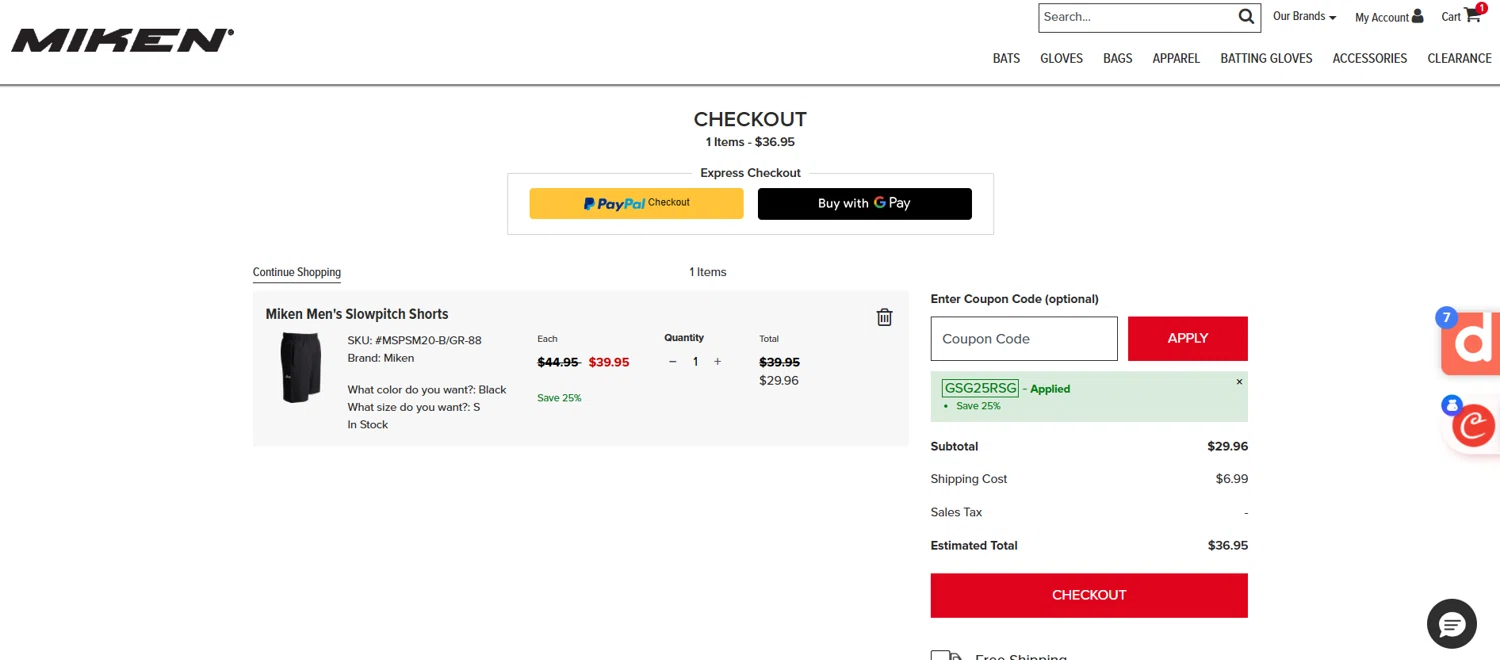This screenshot has width=1500, height=660.
Task: Open the GLOVES menu
Action: click(1061, 58)
